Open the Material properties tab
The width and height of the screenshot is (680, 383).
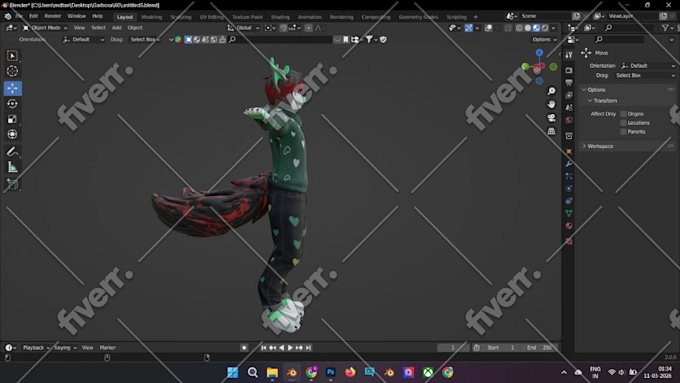click(x=569, y=226)
